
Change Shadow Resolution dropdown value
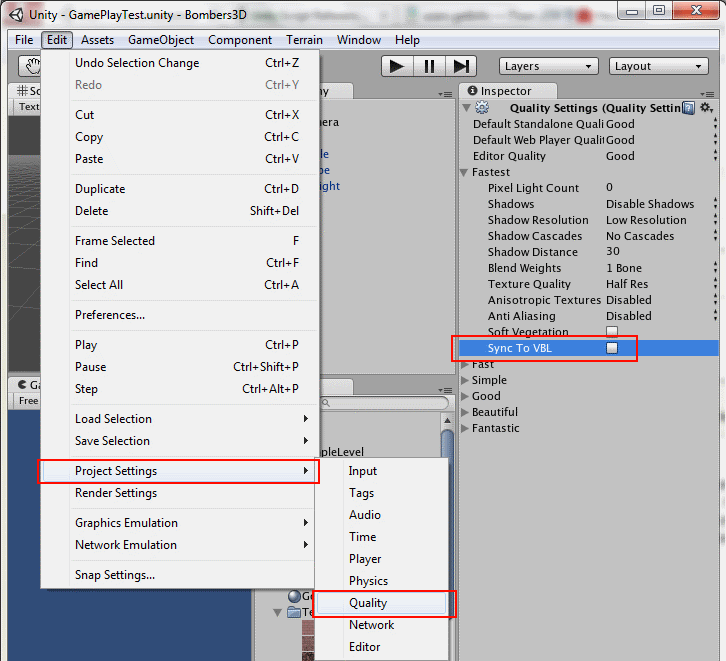(662, 220)
